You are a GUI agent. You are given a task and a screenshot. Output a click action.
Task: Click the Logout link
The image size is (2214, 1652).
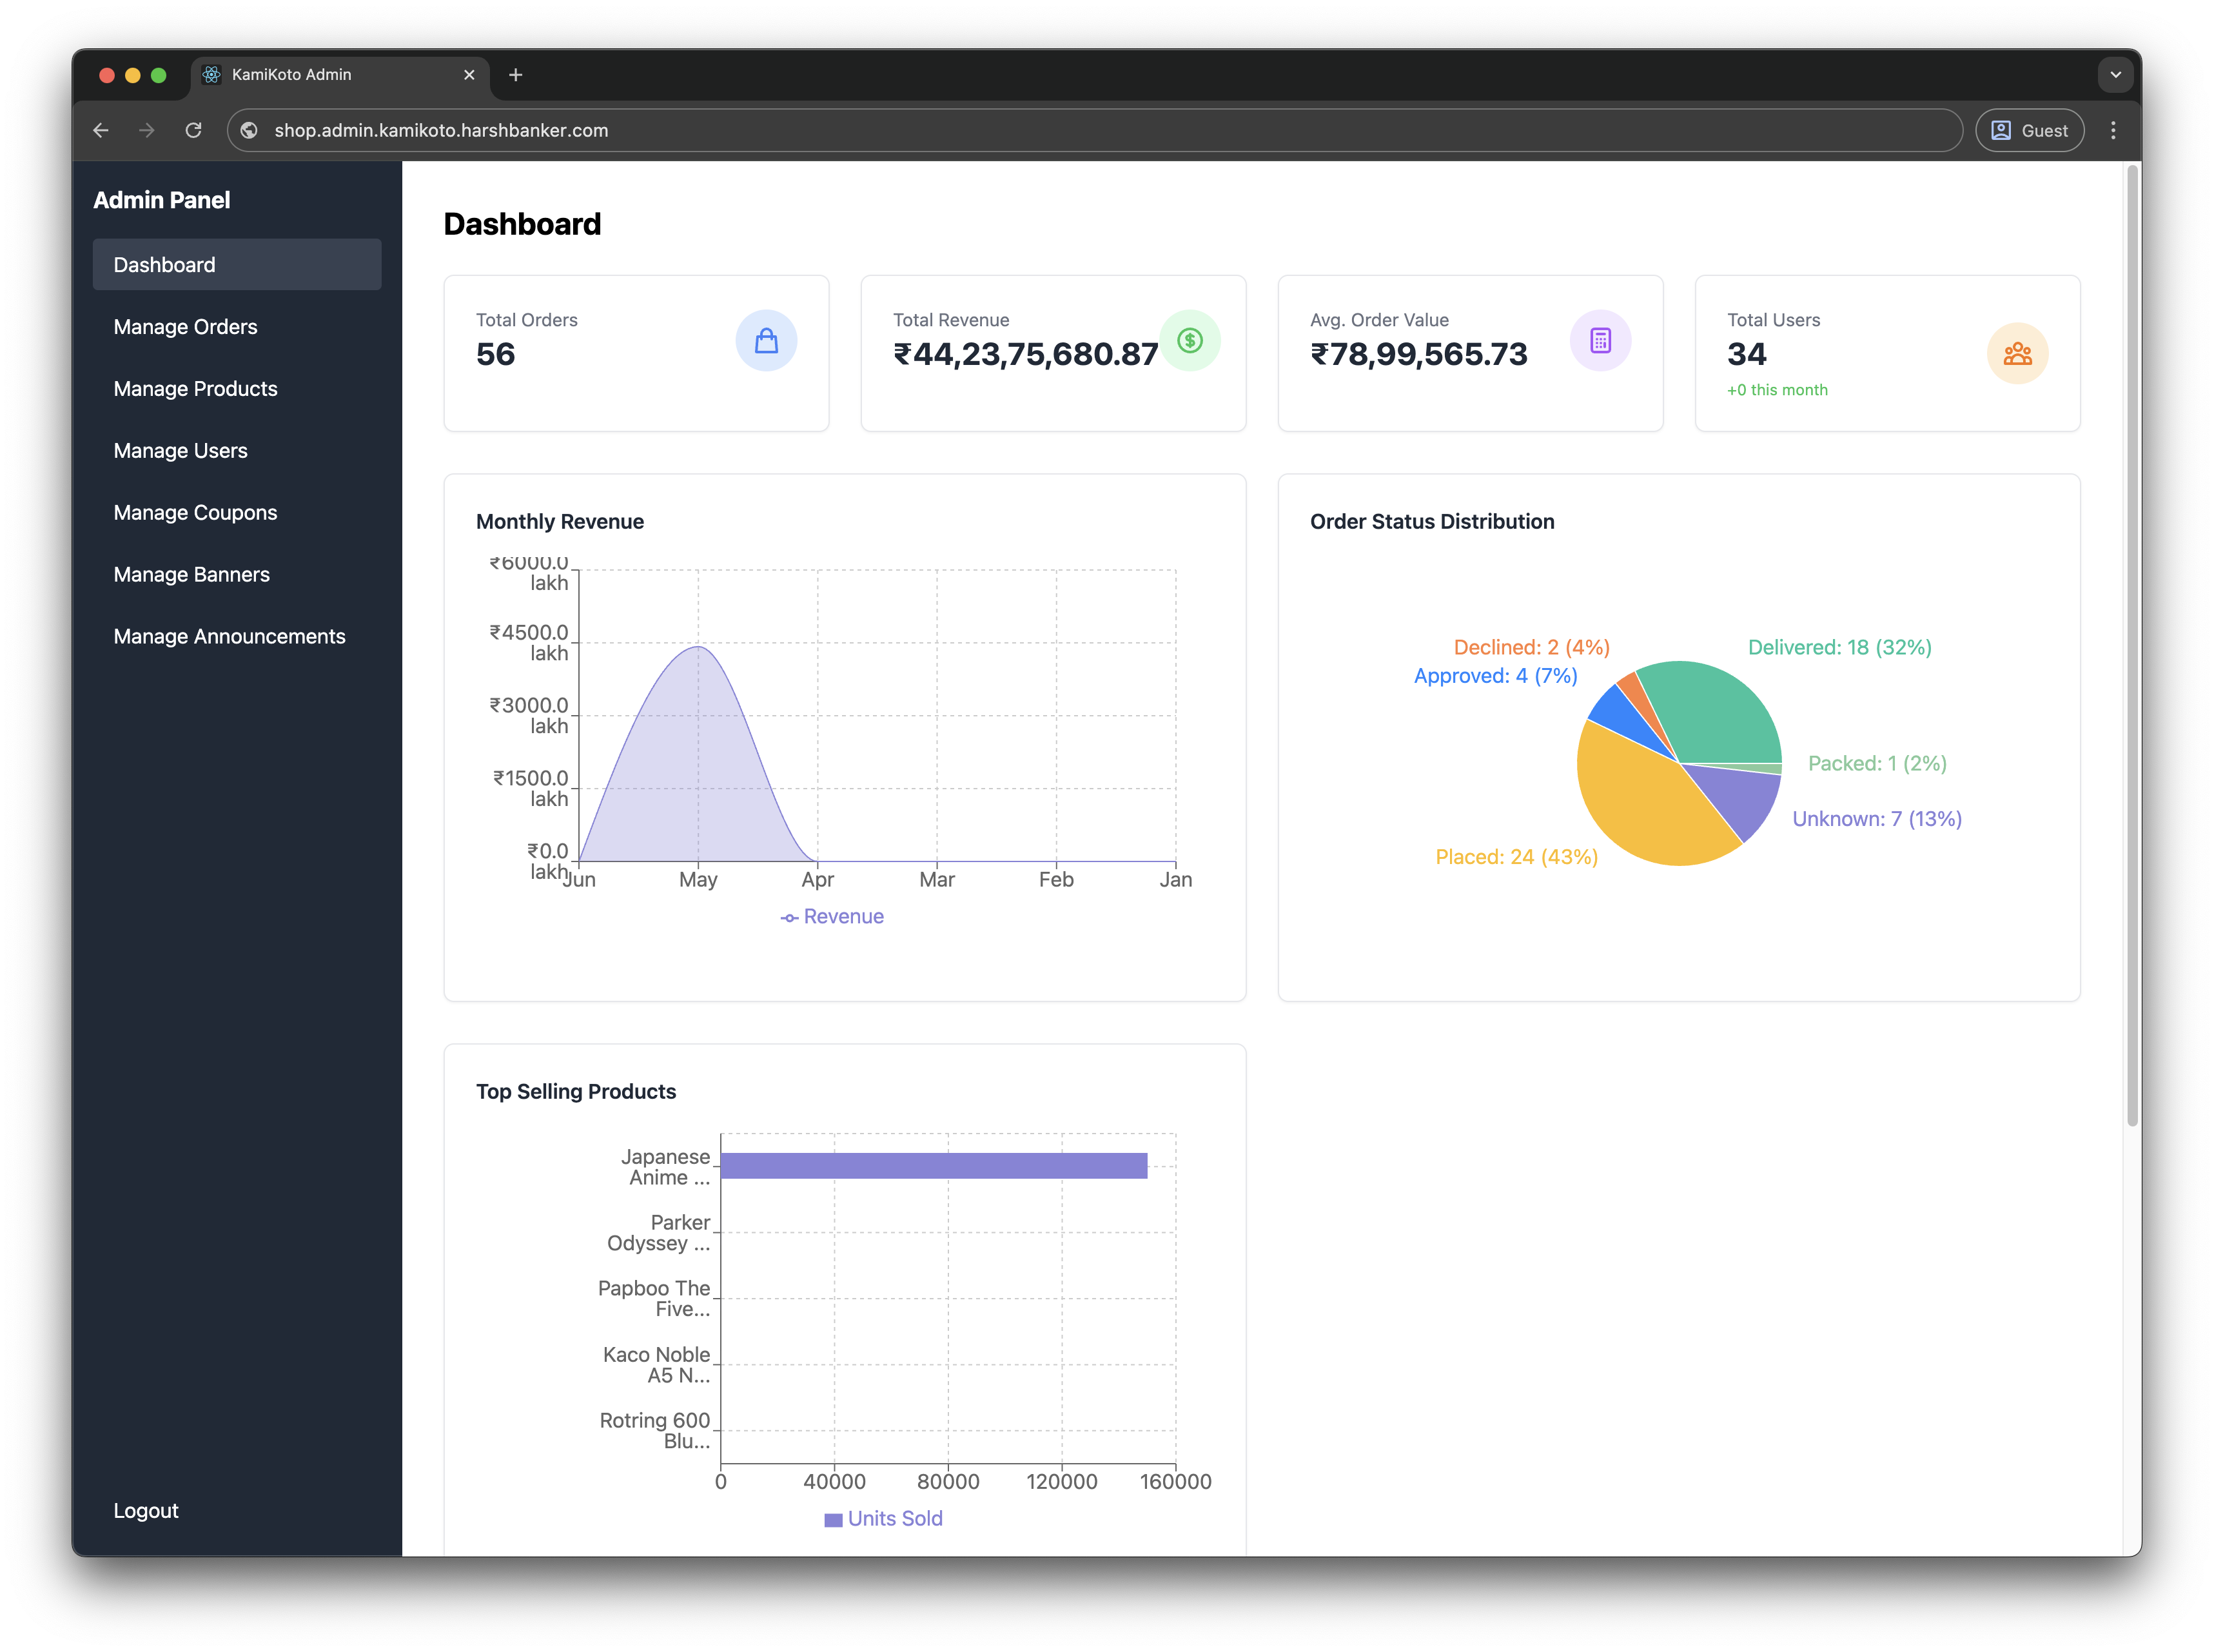(x=146, y=1511)
